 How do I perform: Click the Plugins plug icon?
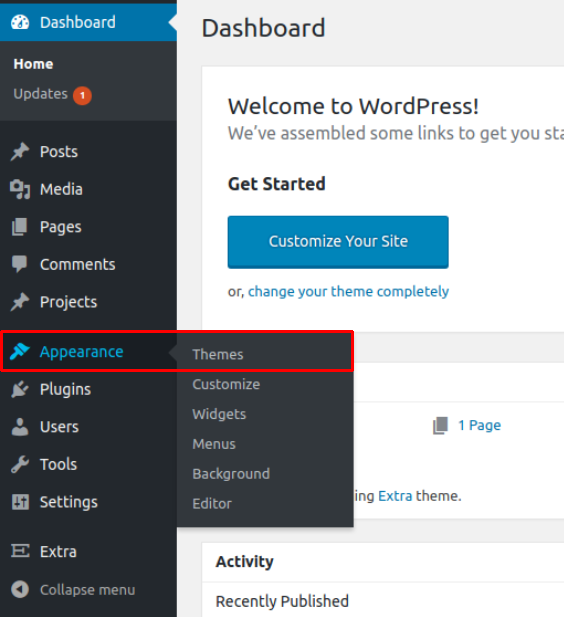click(20, 389)
